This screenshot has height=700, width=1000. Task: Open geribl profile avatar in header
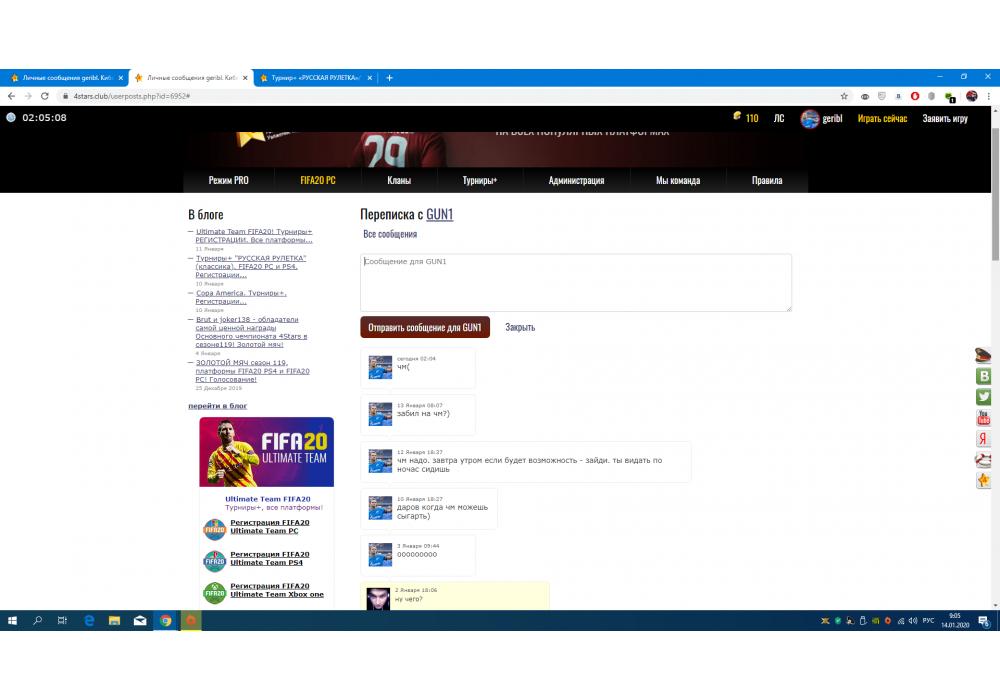[x=809, y=118]
